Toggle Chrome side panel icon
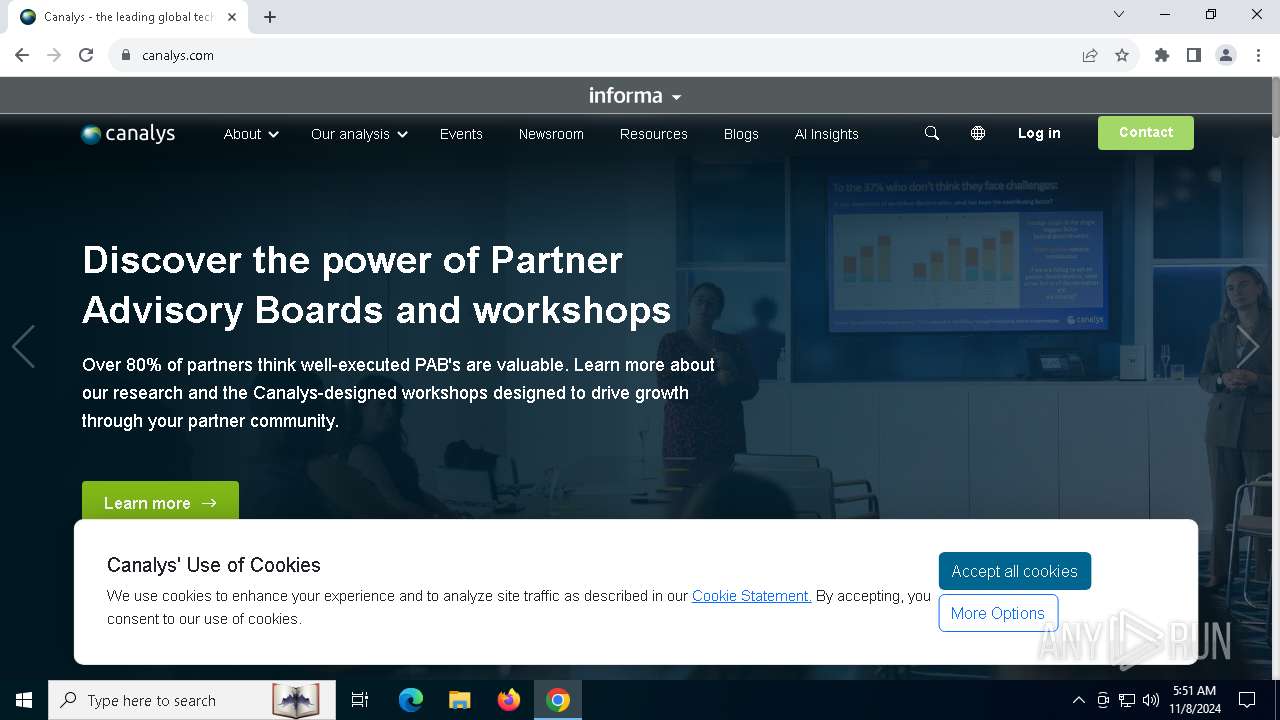 1194,55
